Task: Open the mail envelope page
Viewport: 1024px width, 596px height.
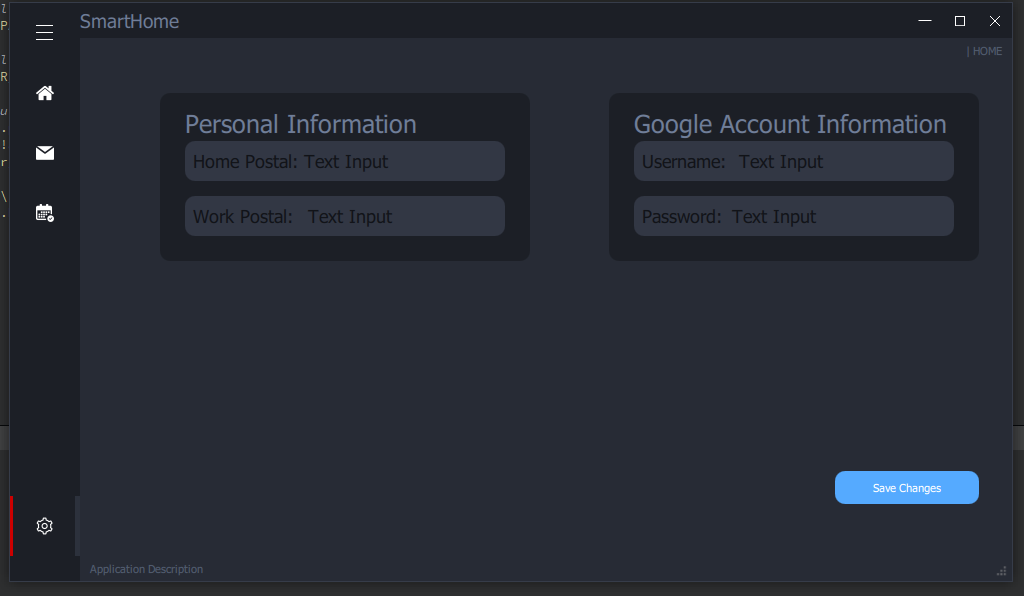Action: (44, 153)
